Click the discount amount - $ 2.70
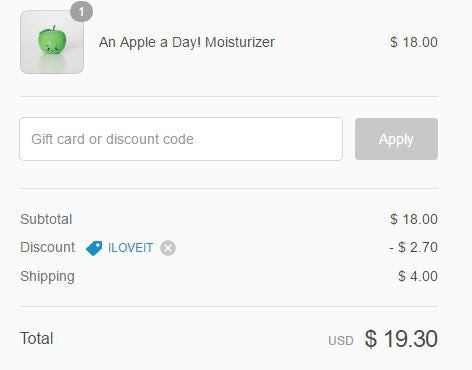Viewport: 472px width, 370px height. click(413, 247)
